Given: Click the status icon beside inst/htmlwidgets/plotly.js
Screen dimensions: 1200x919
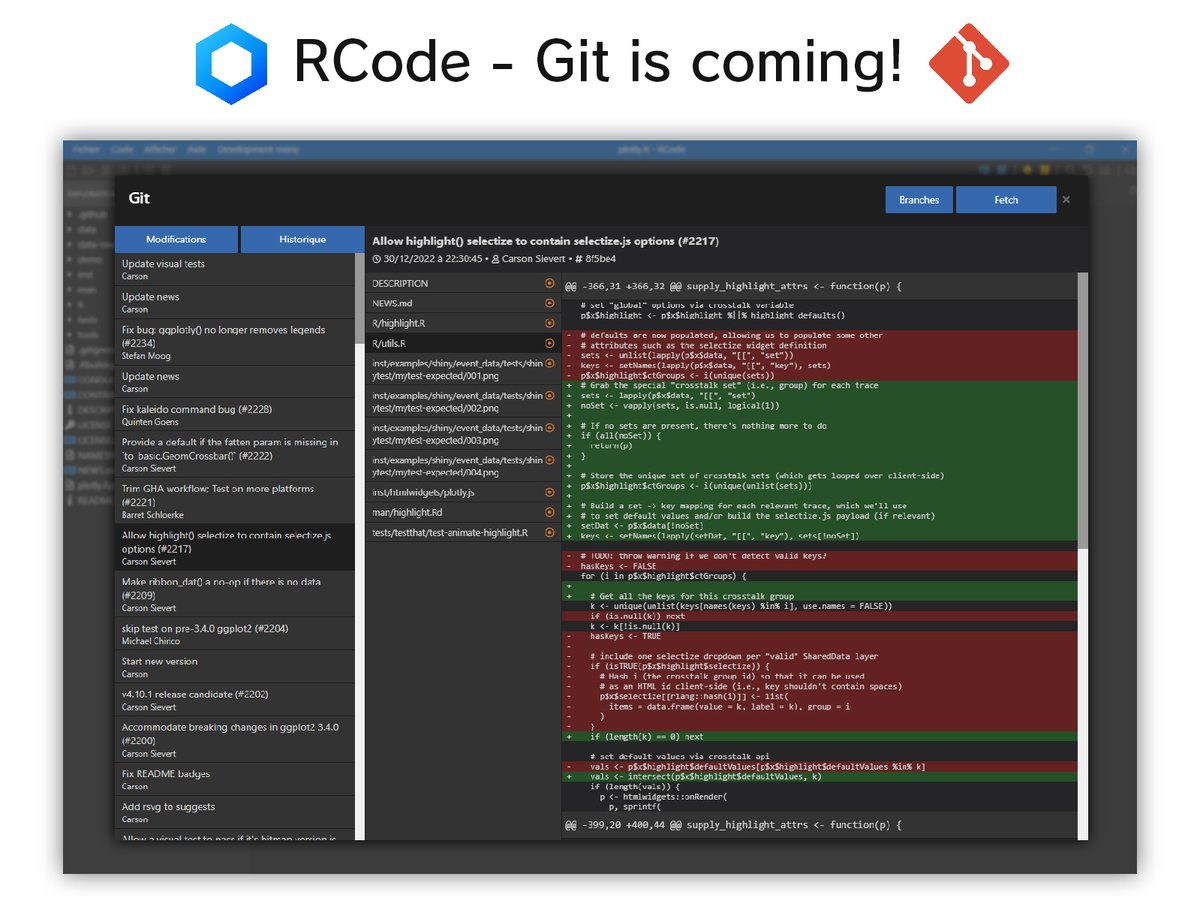Looking at the screenshot, I should [549, 492].
